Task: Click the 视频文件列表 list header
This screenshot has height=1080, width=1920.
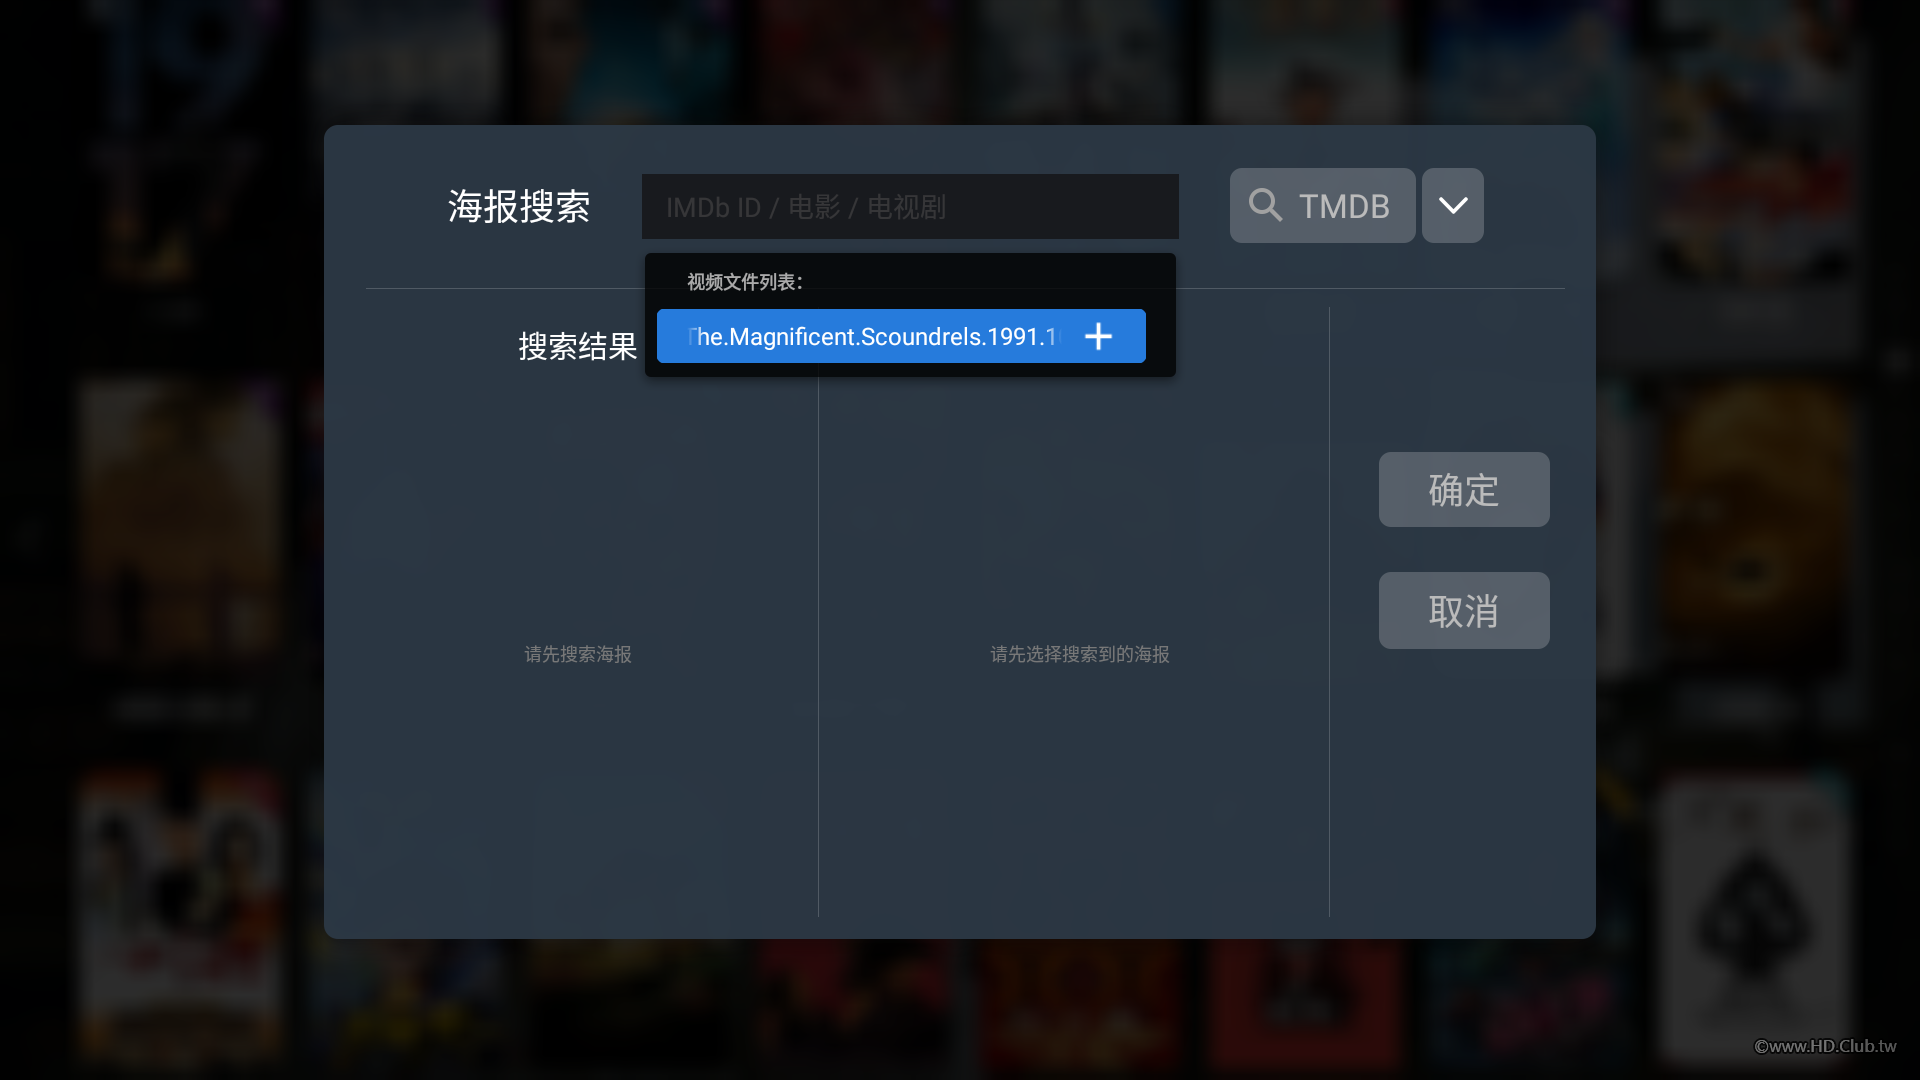Action: (744, 282)
